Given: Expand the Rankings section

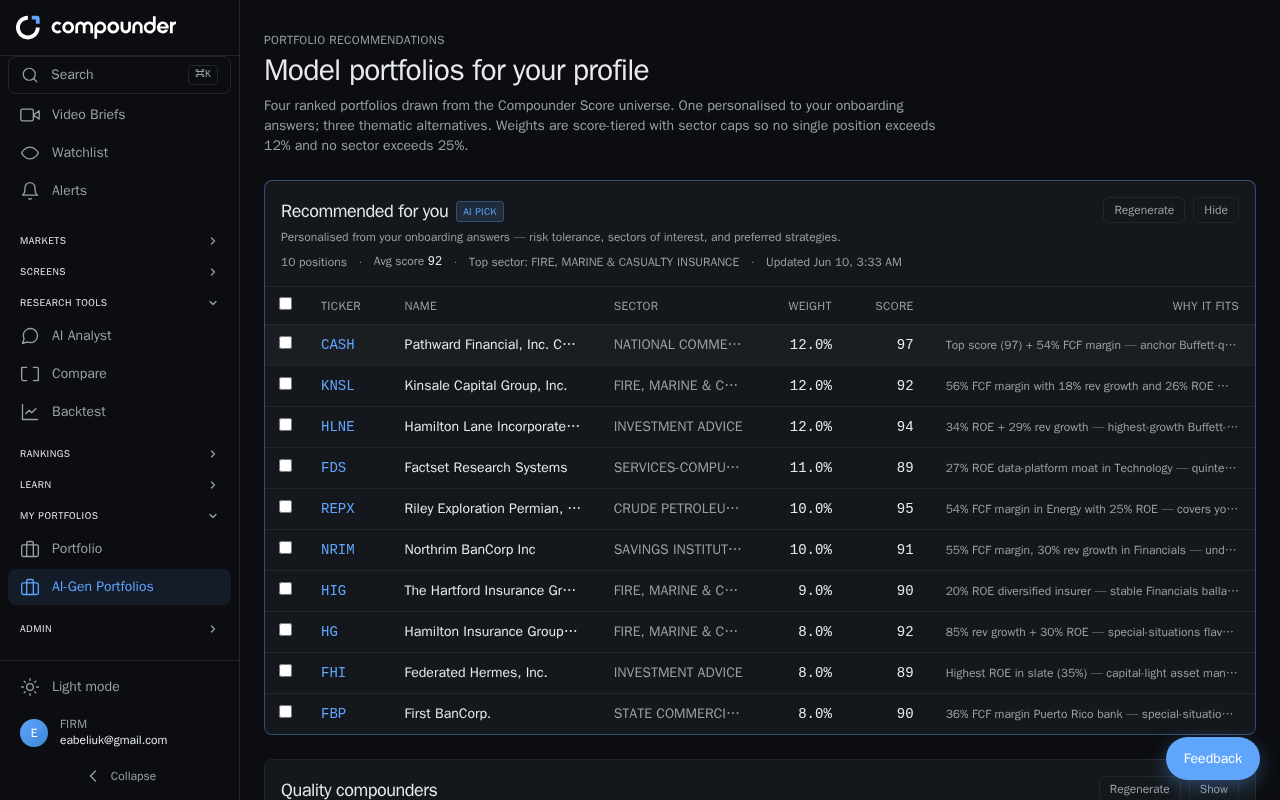Looking at the screenshot, I should [x=119, y=454].
